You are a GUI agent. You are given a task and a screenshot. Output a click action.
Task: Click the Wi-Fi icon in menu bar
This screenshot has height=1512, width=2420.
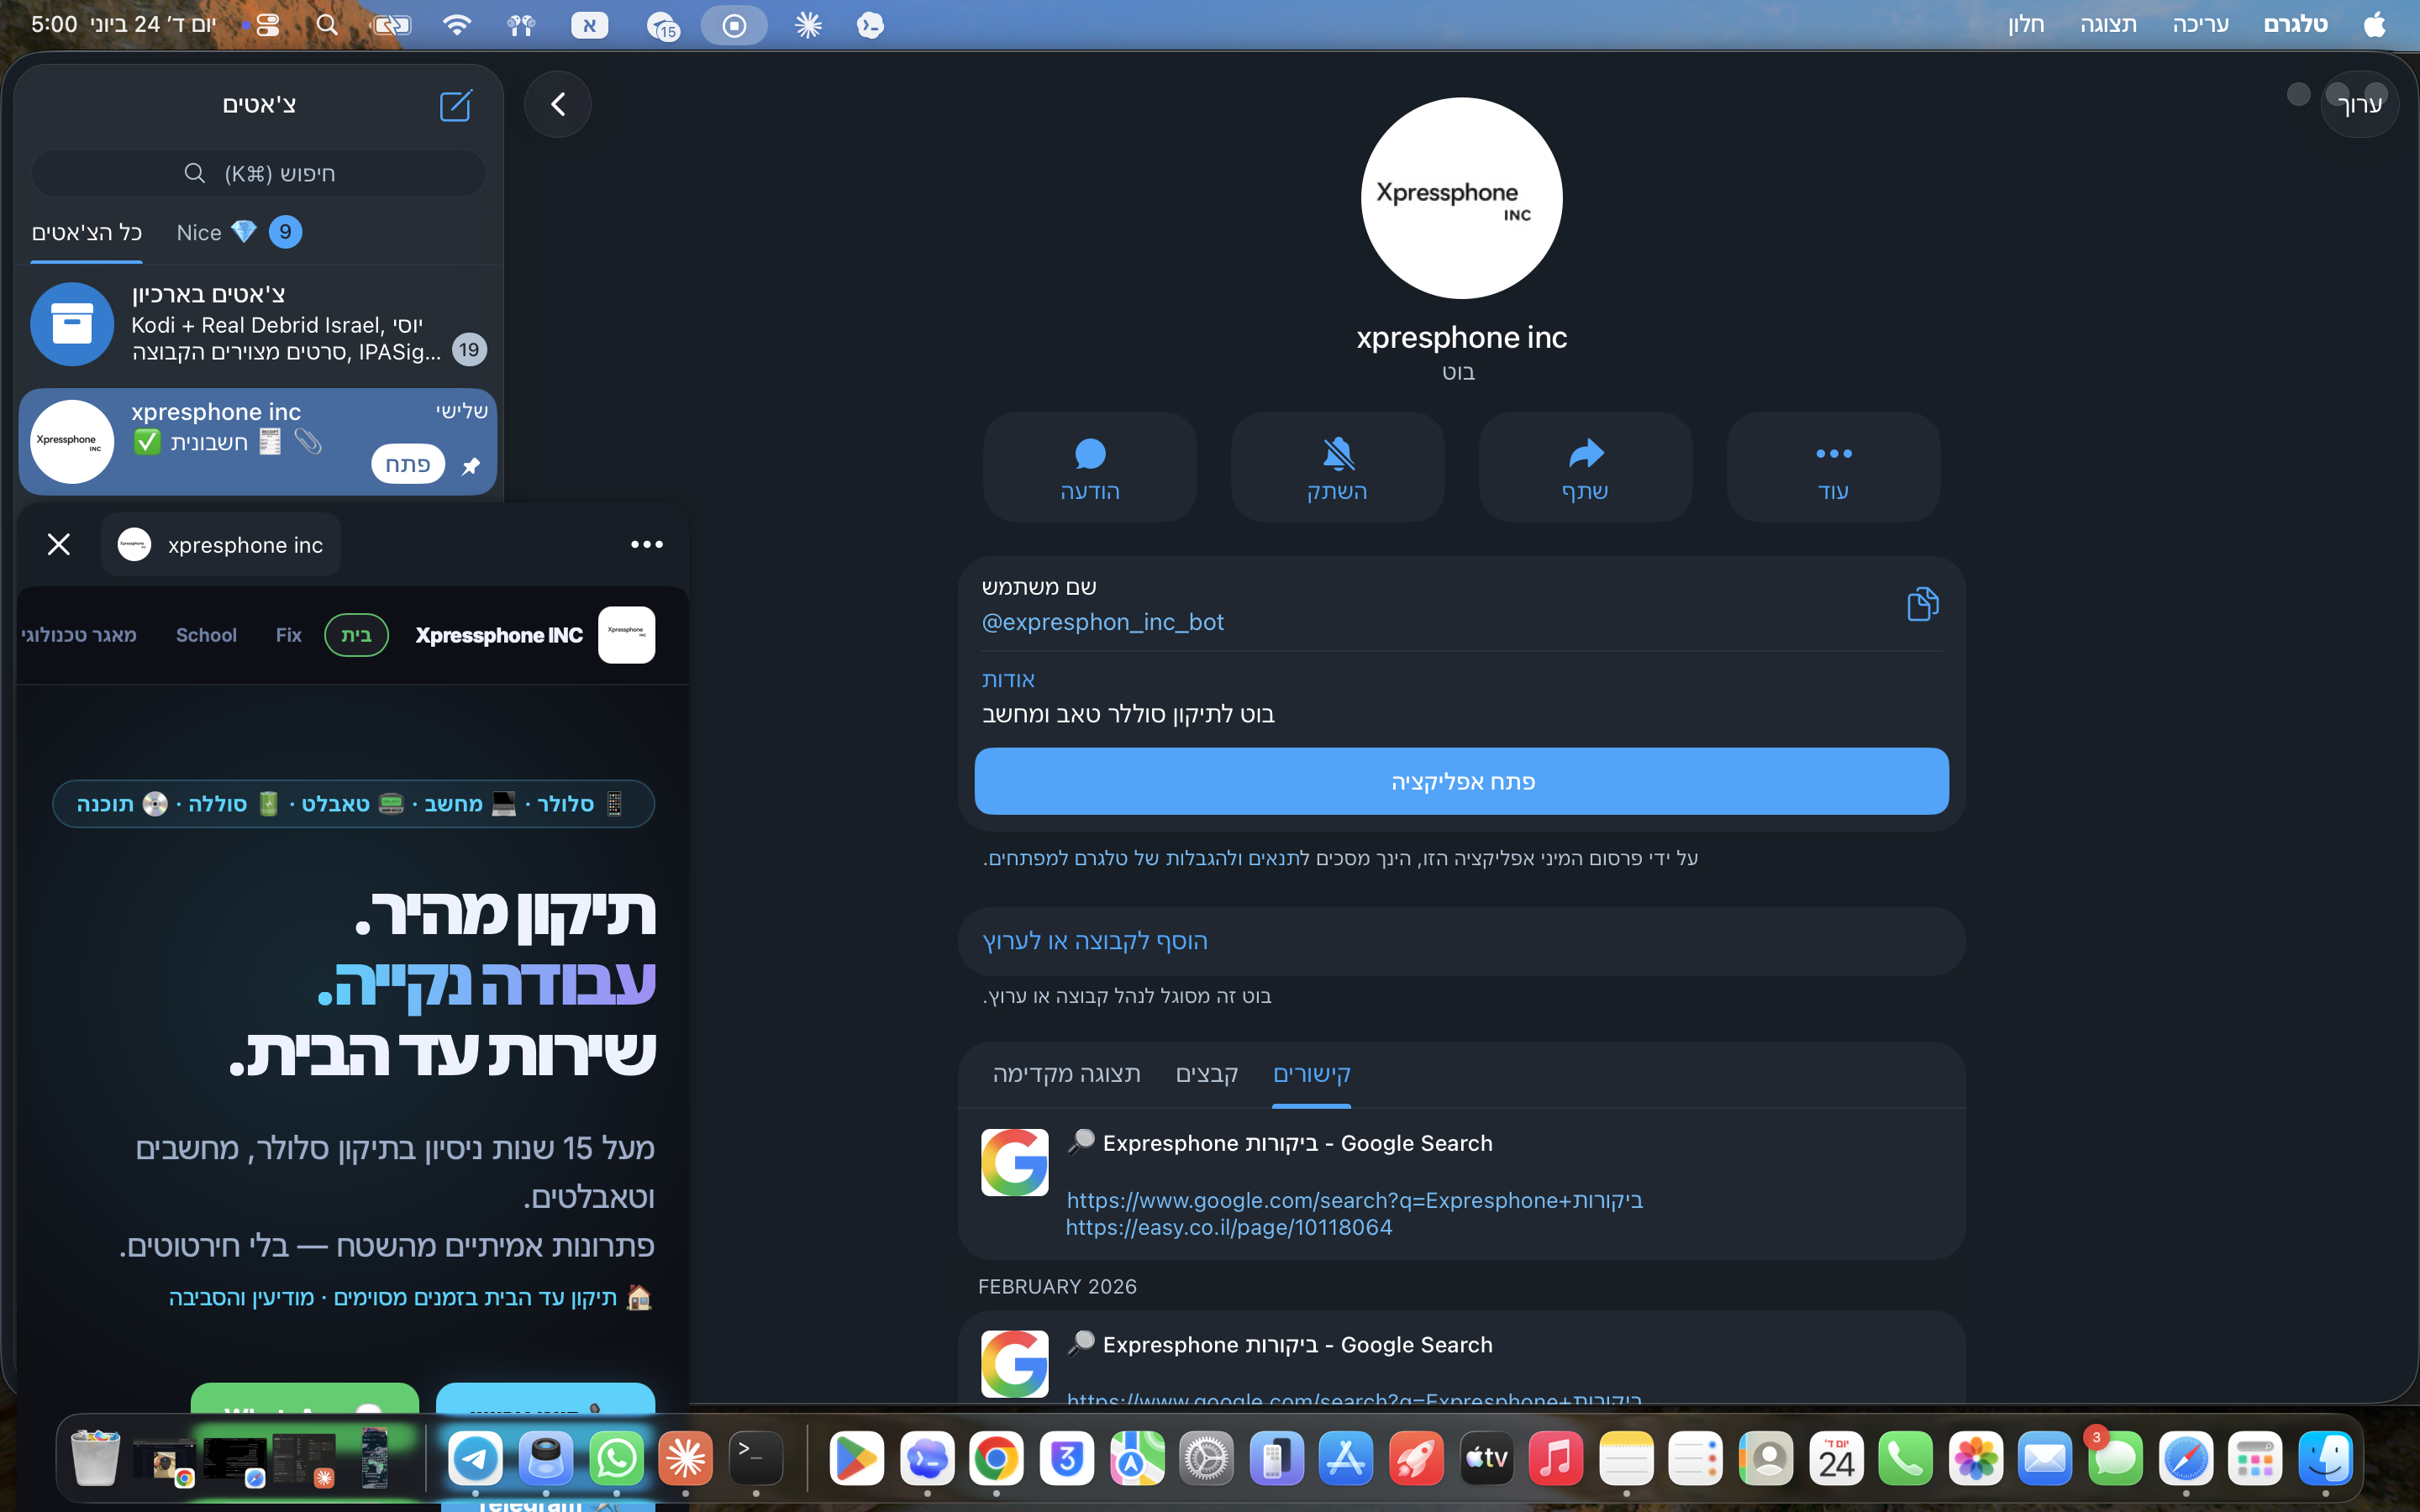[457, 24]
